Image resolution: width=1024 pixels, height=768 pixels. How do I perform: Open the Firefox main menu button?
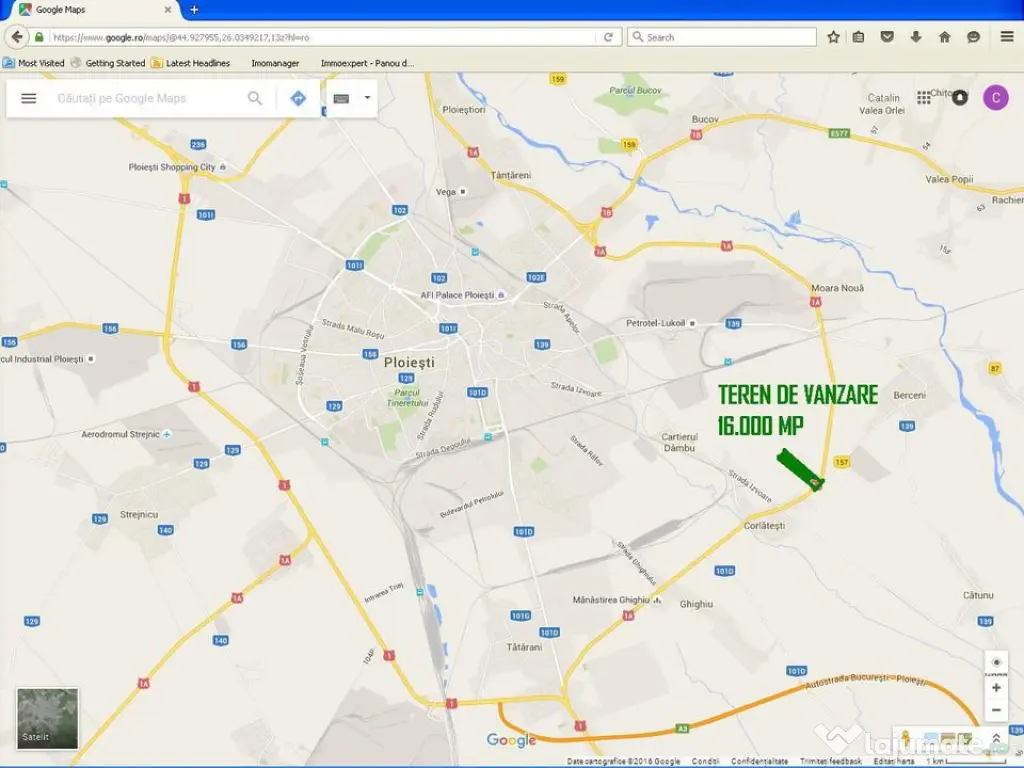[1006, 37]
